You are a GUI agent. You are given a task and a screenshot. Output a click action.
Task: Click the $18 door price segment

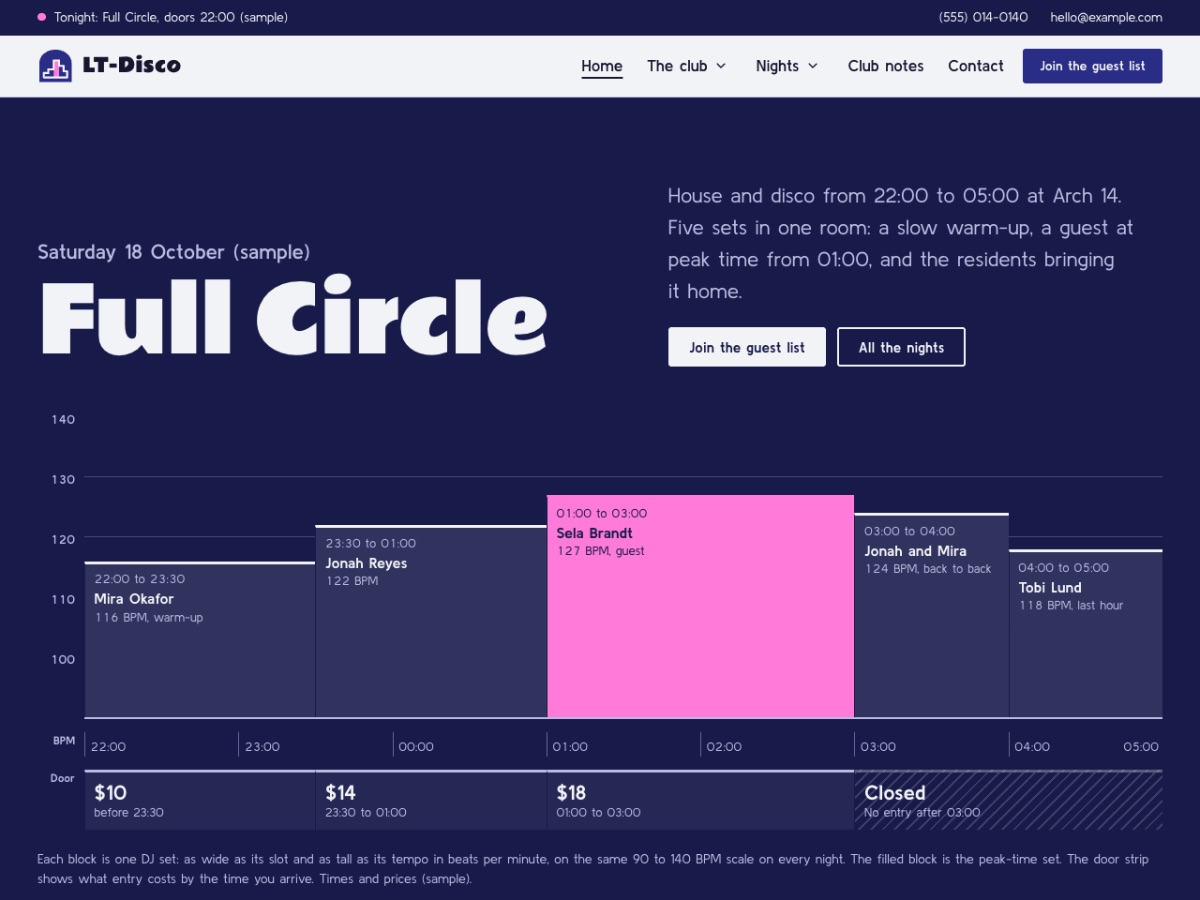pyautogui.click(x=700, y=800)
